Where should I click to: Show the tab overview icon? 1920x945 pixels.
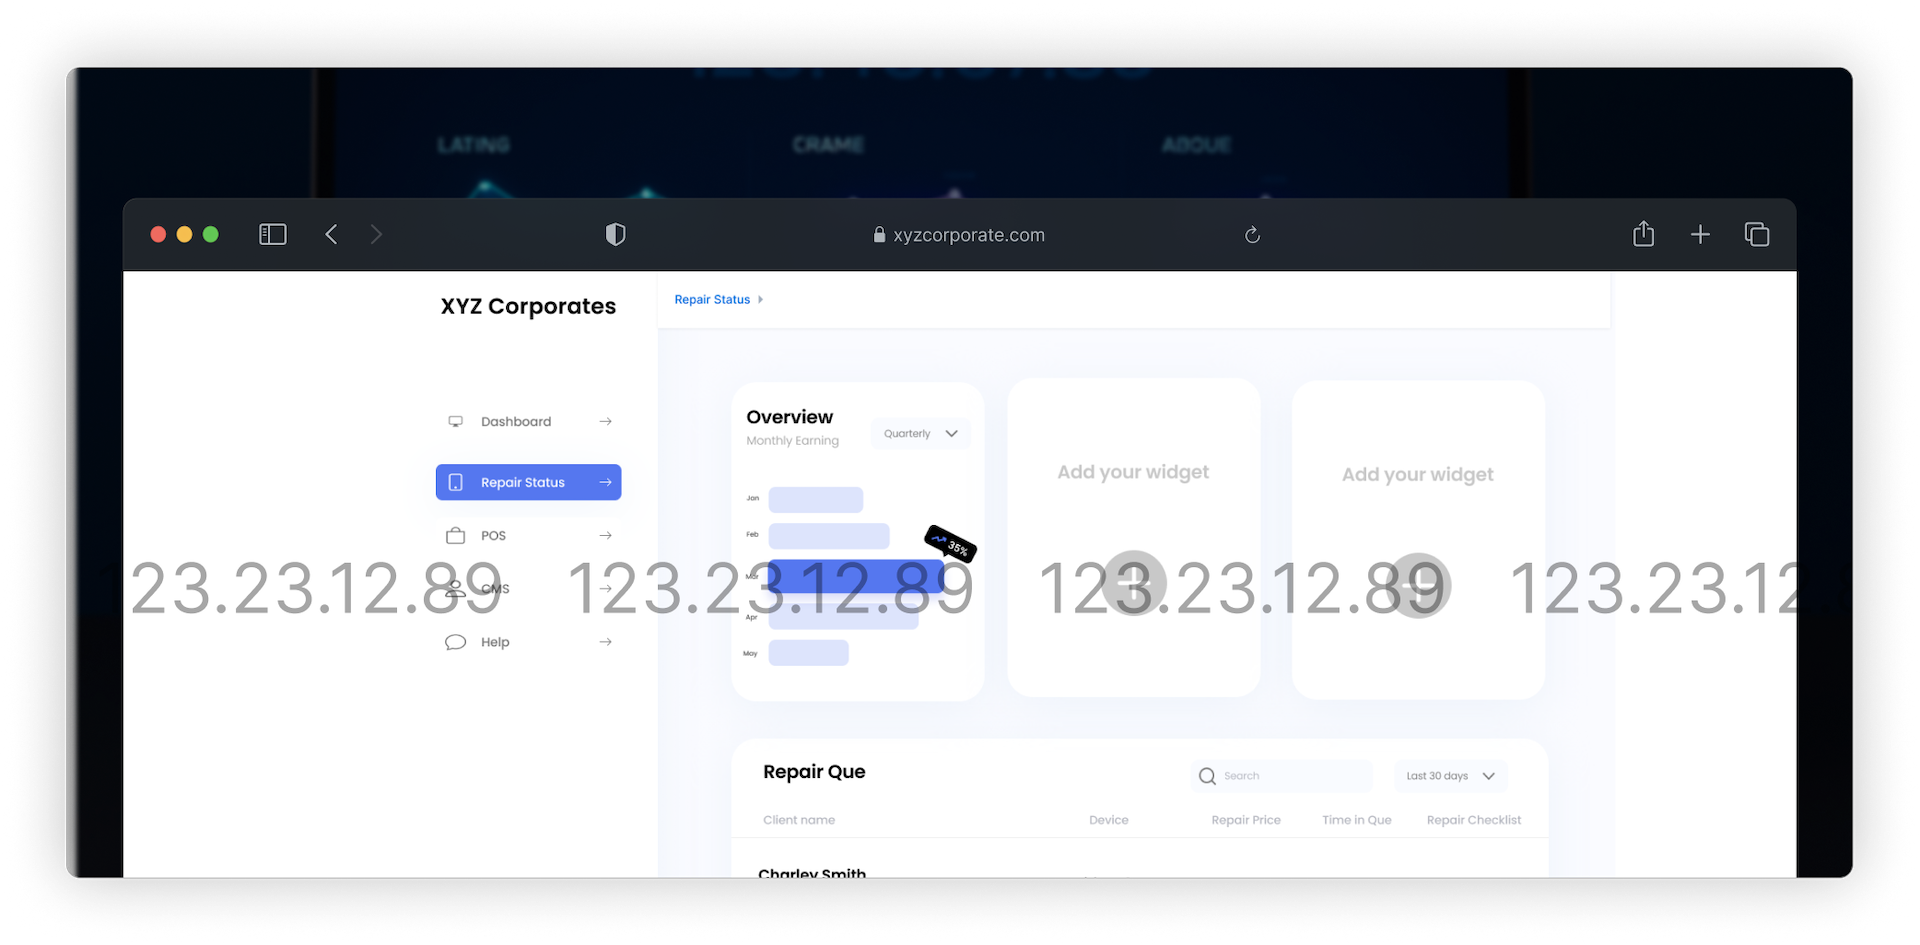coord(1756,234)
